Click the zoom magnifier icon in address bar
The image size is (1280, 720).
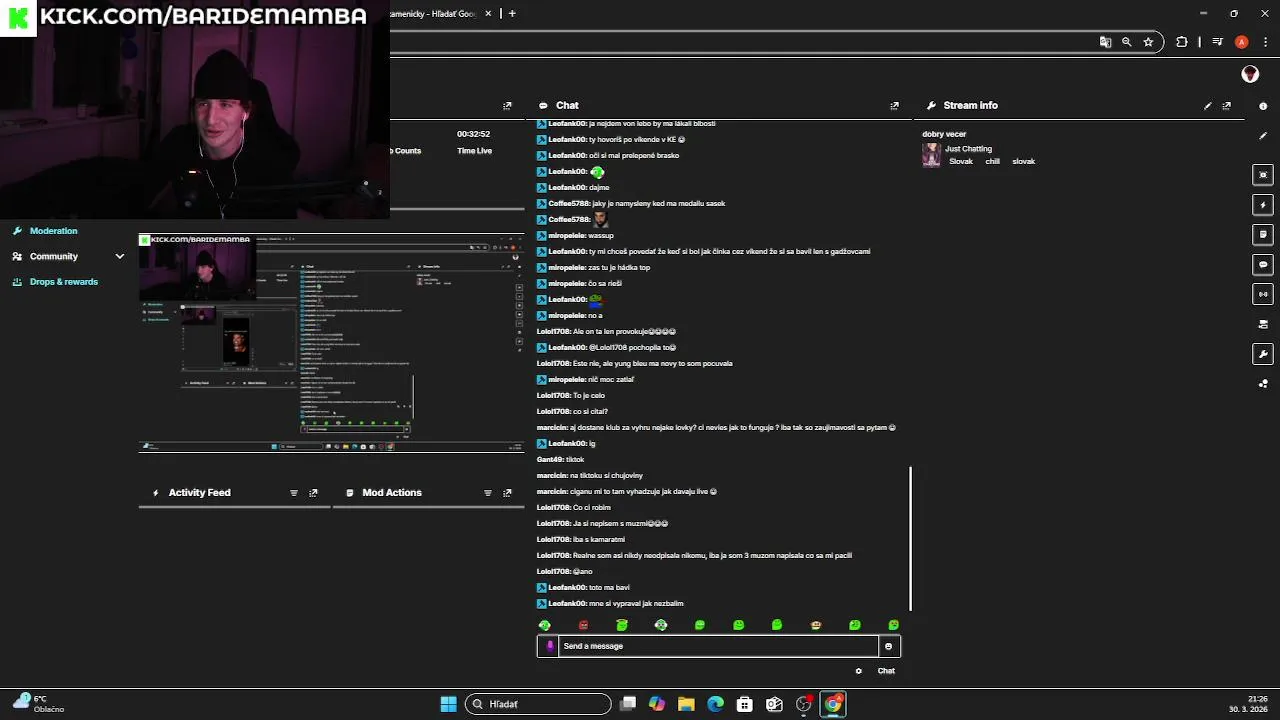[x=1127, y=42]
